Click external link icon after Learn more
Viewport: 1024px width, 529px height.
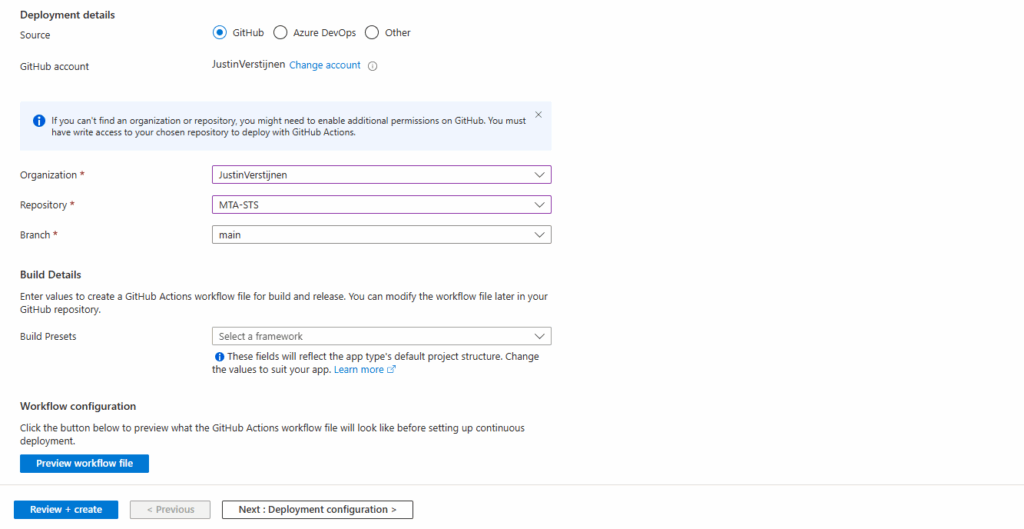point(391,369)
